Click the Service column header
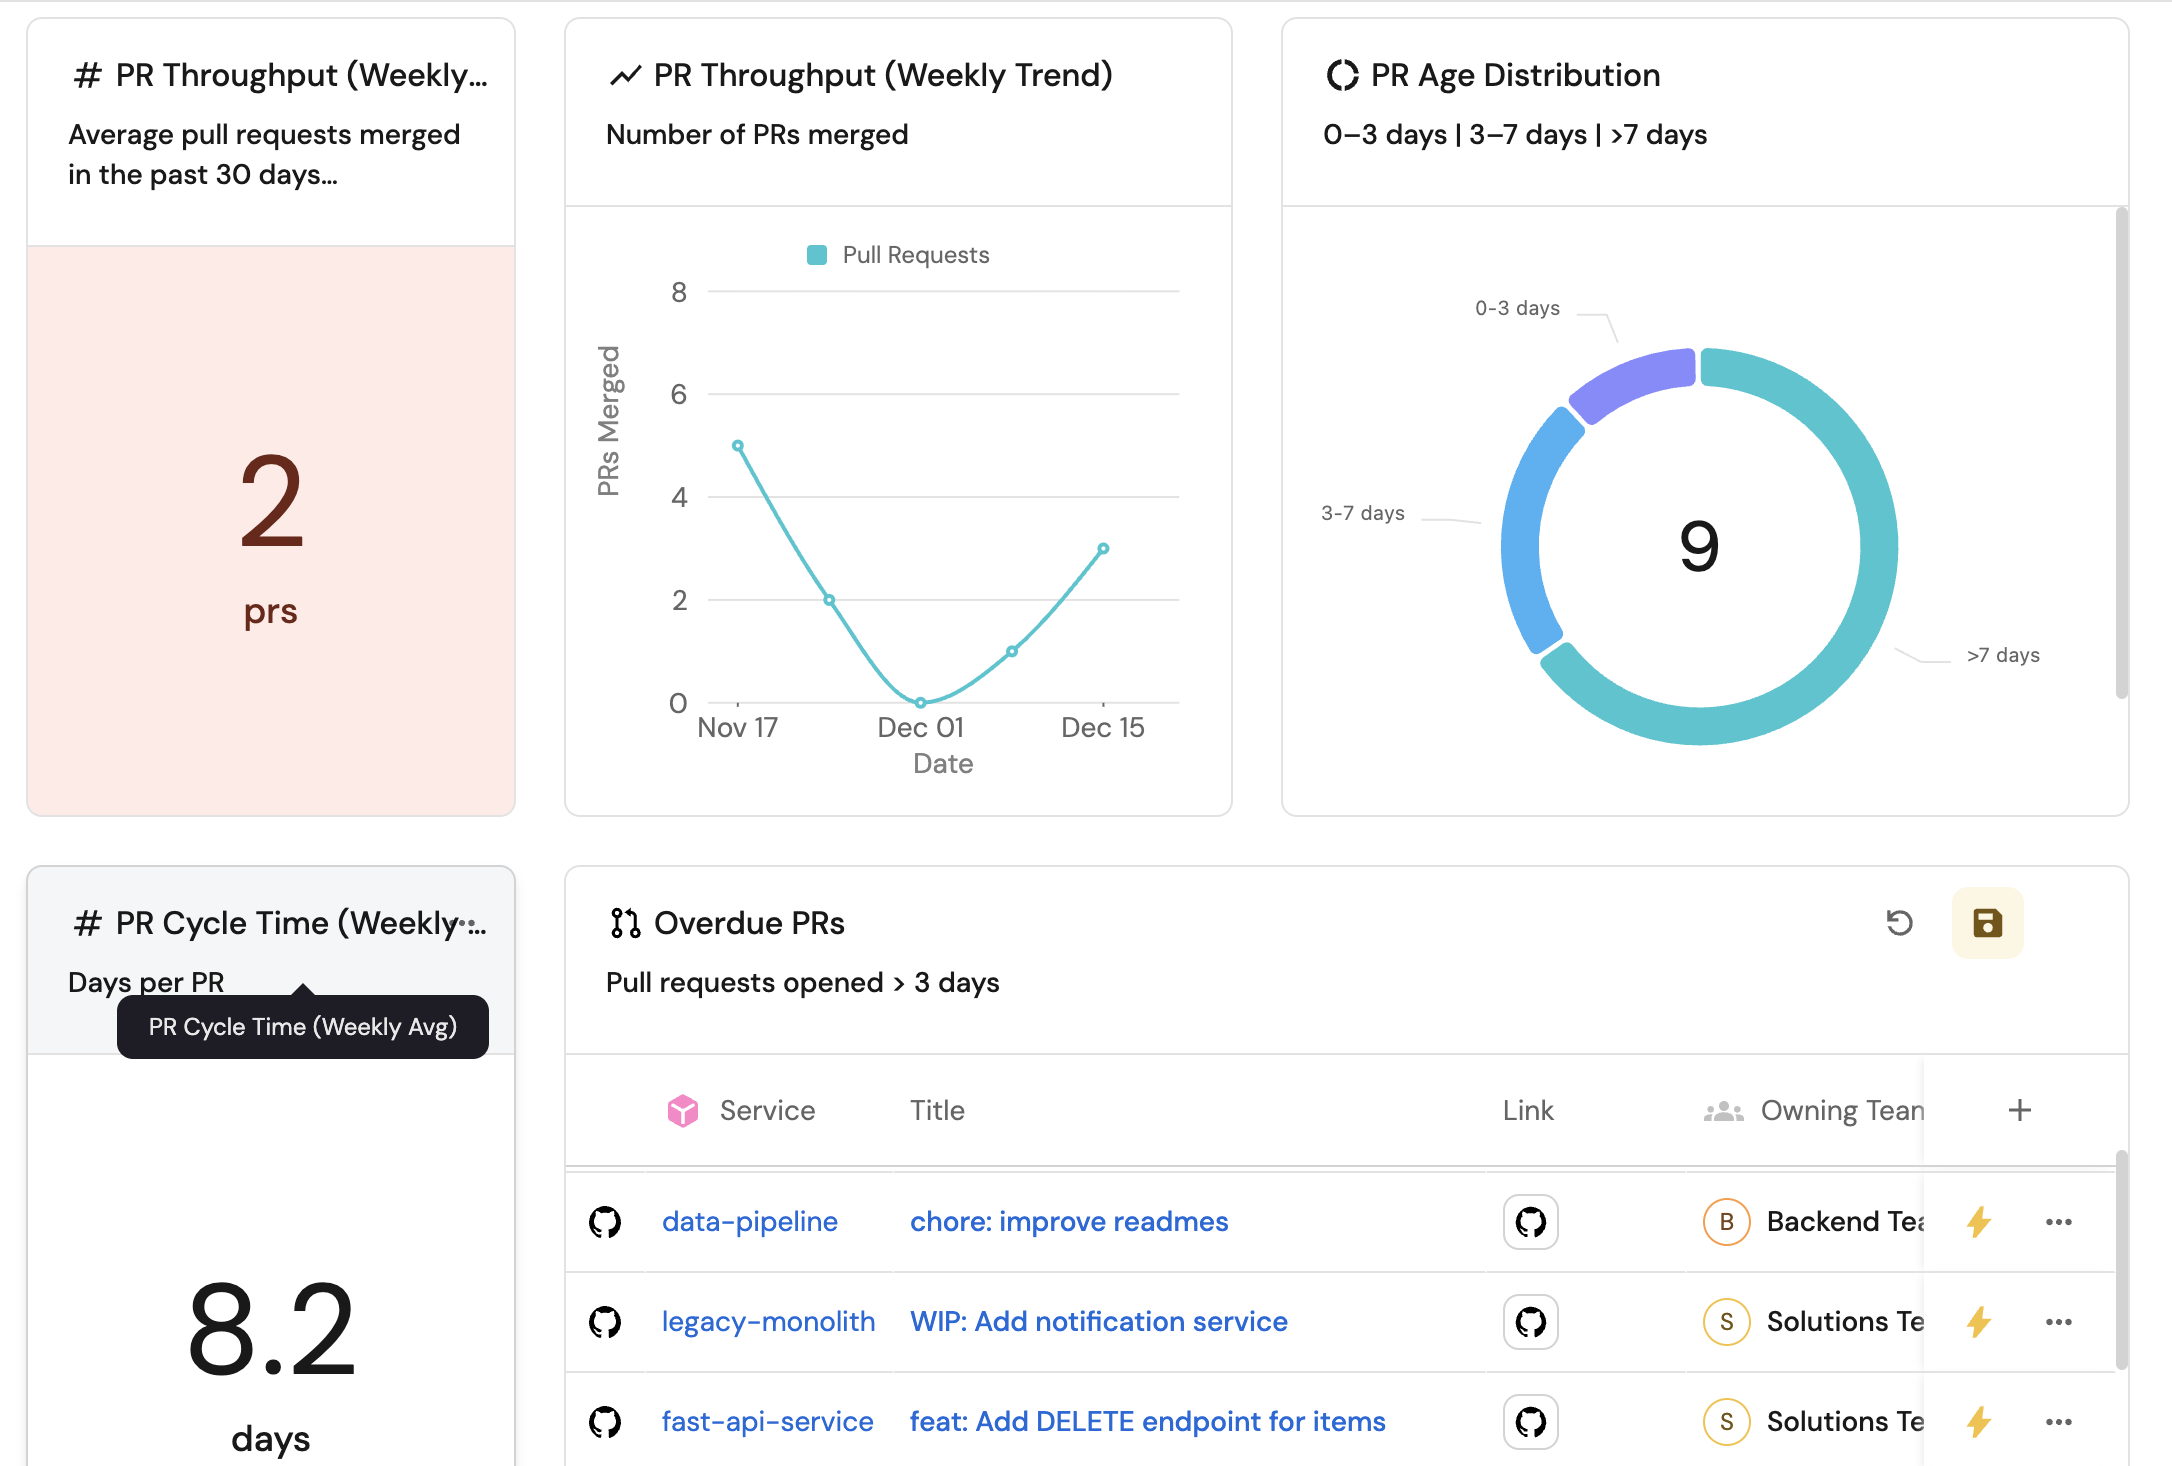The height and width of the screenshot is (1466, 2172). [x=766, y=1110]
